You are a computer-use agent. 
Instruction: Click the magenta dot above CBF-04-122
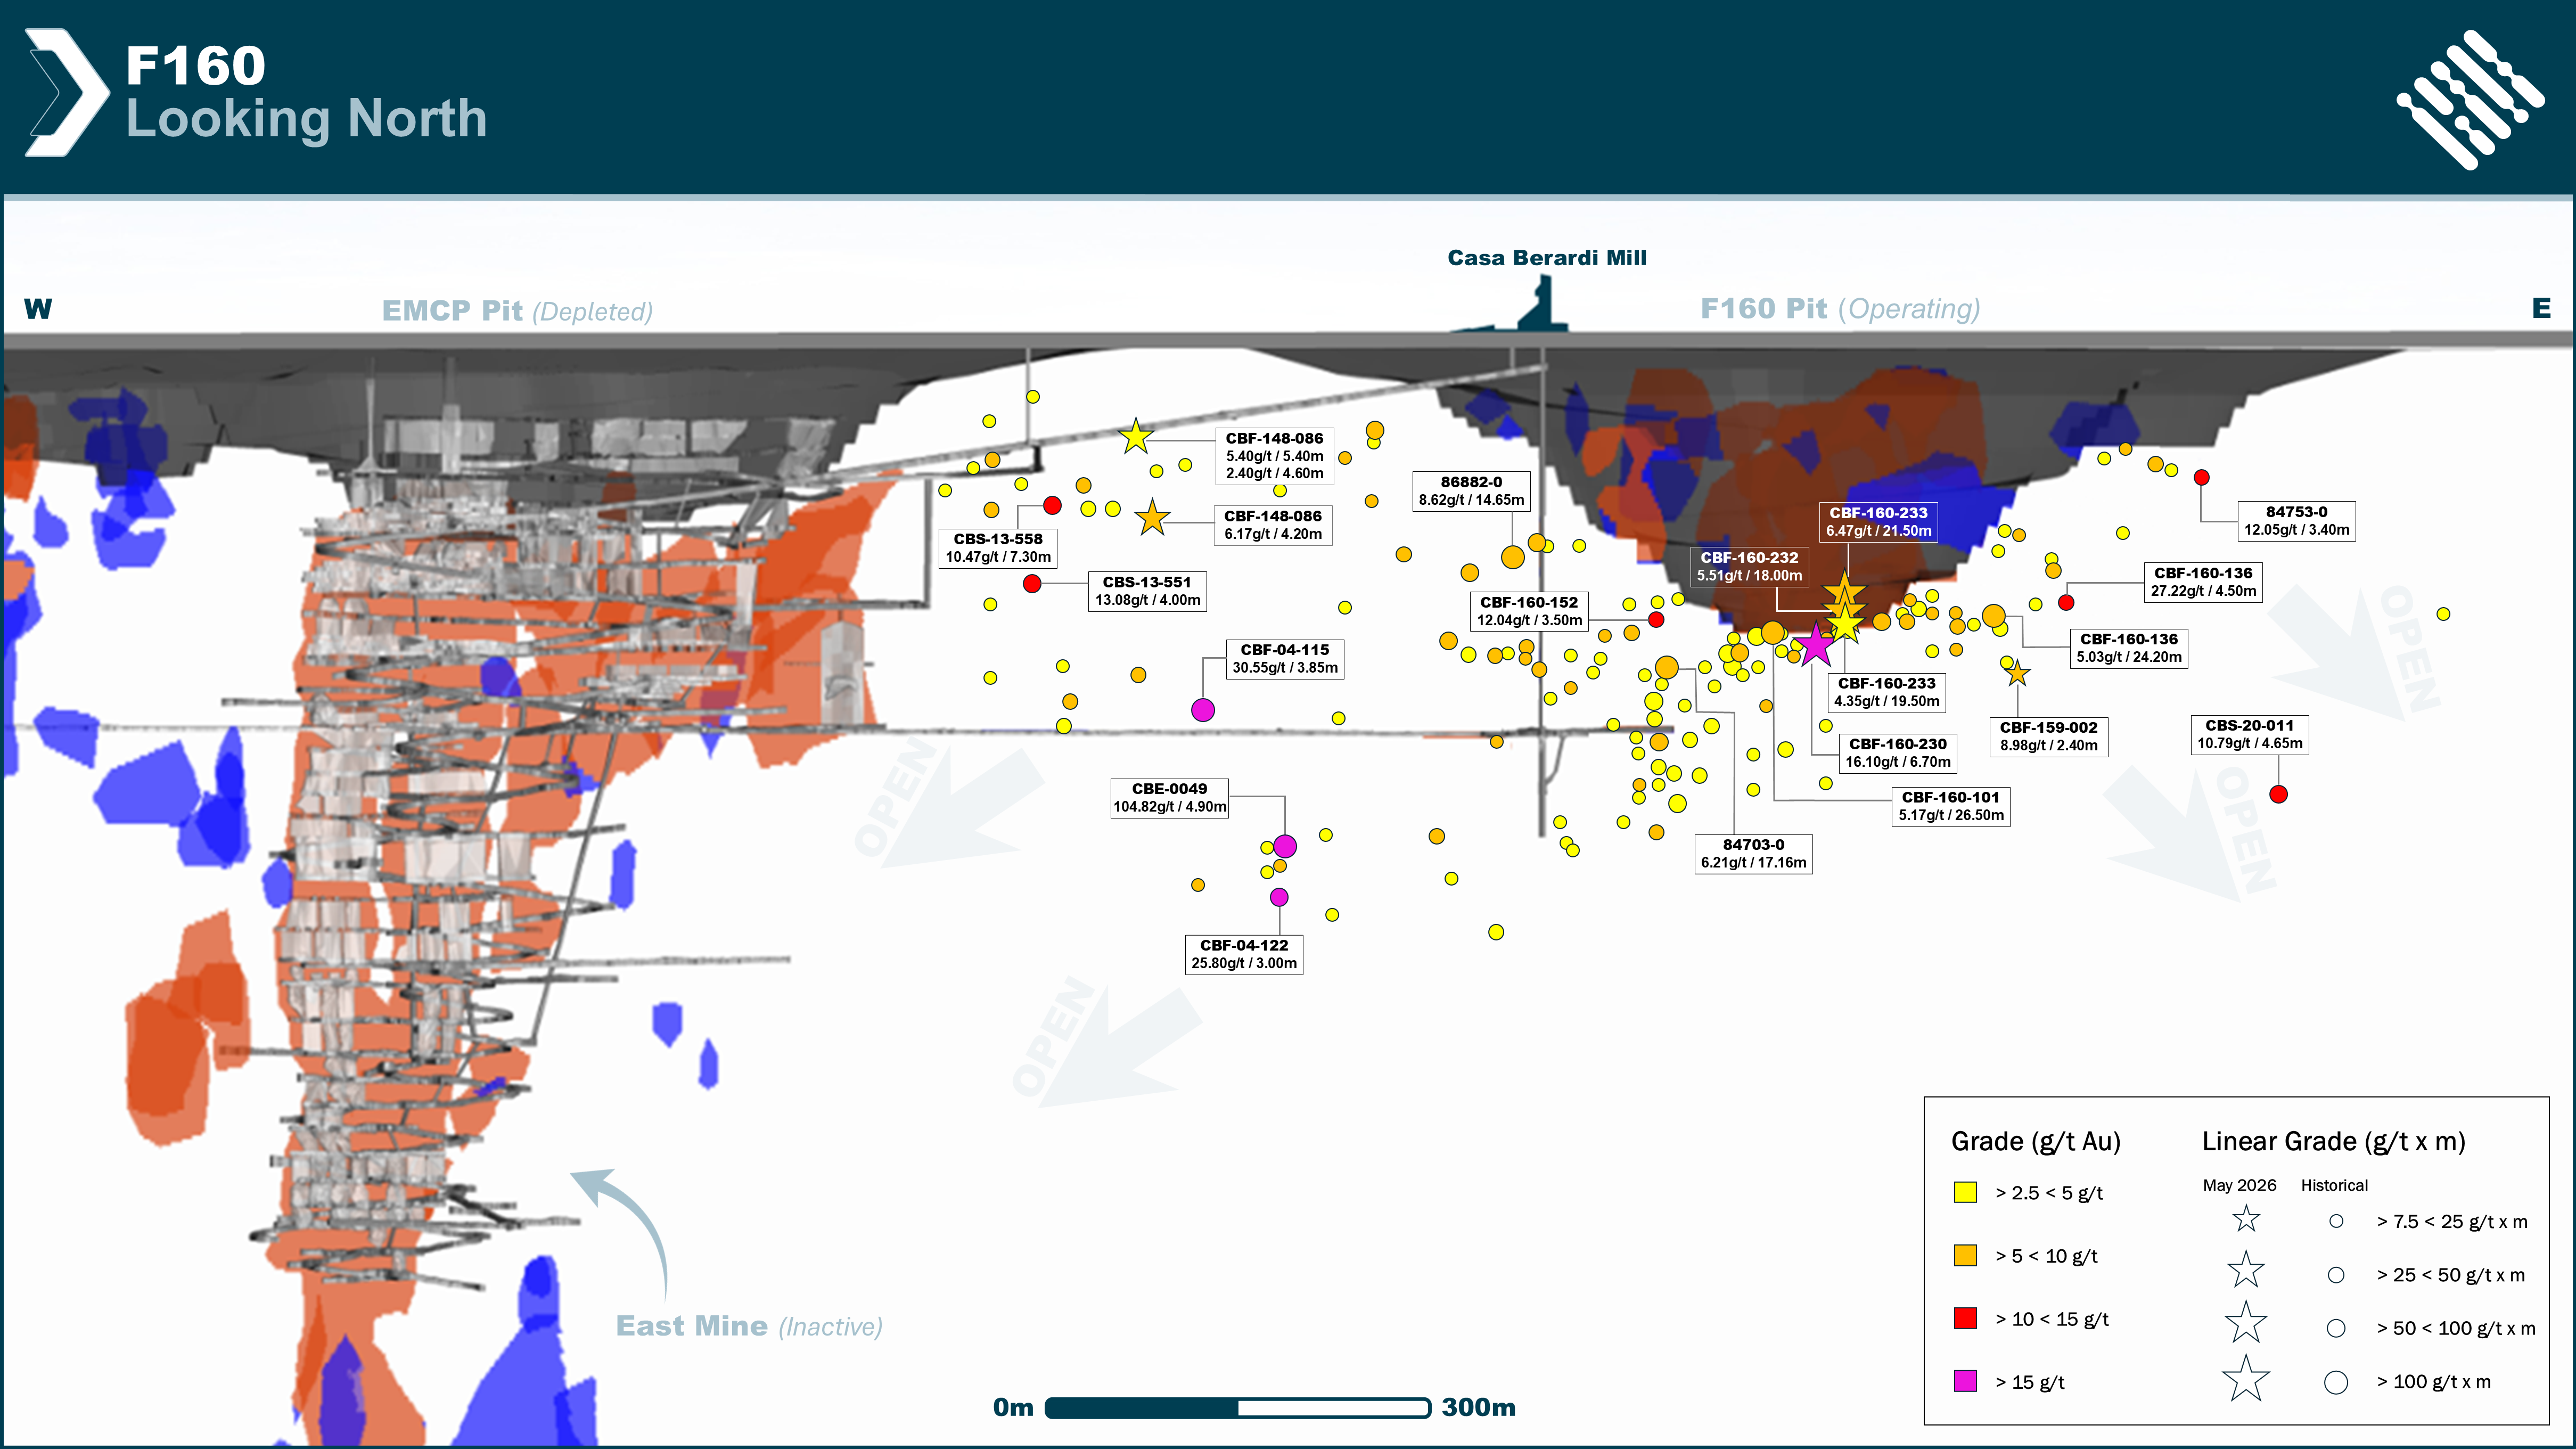[x=1279, y=897]
